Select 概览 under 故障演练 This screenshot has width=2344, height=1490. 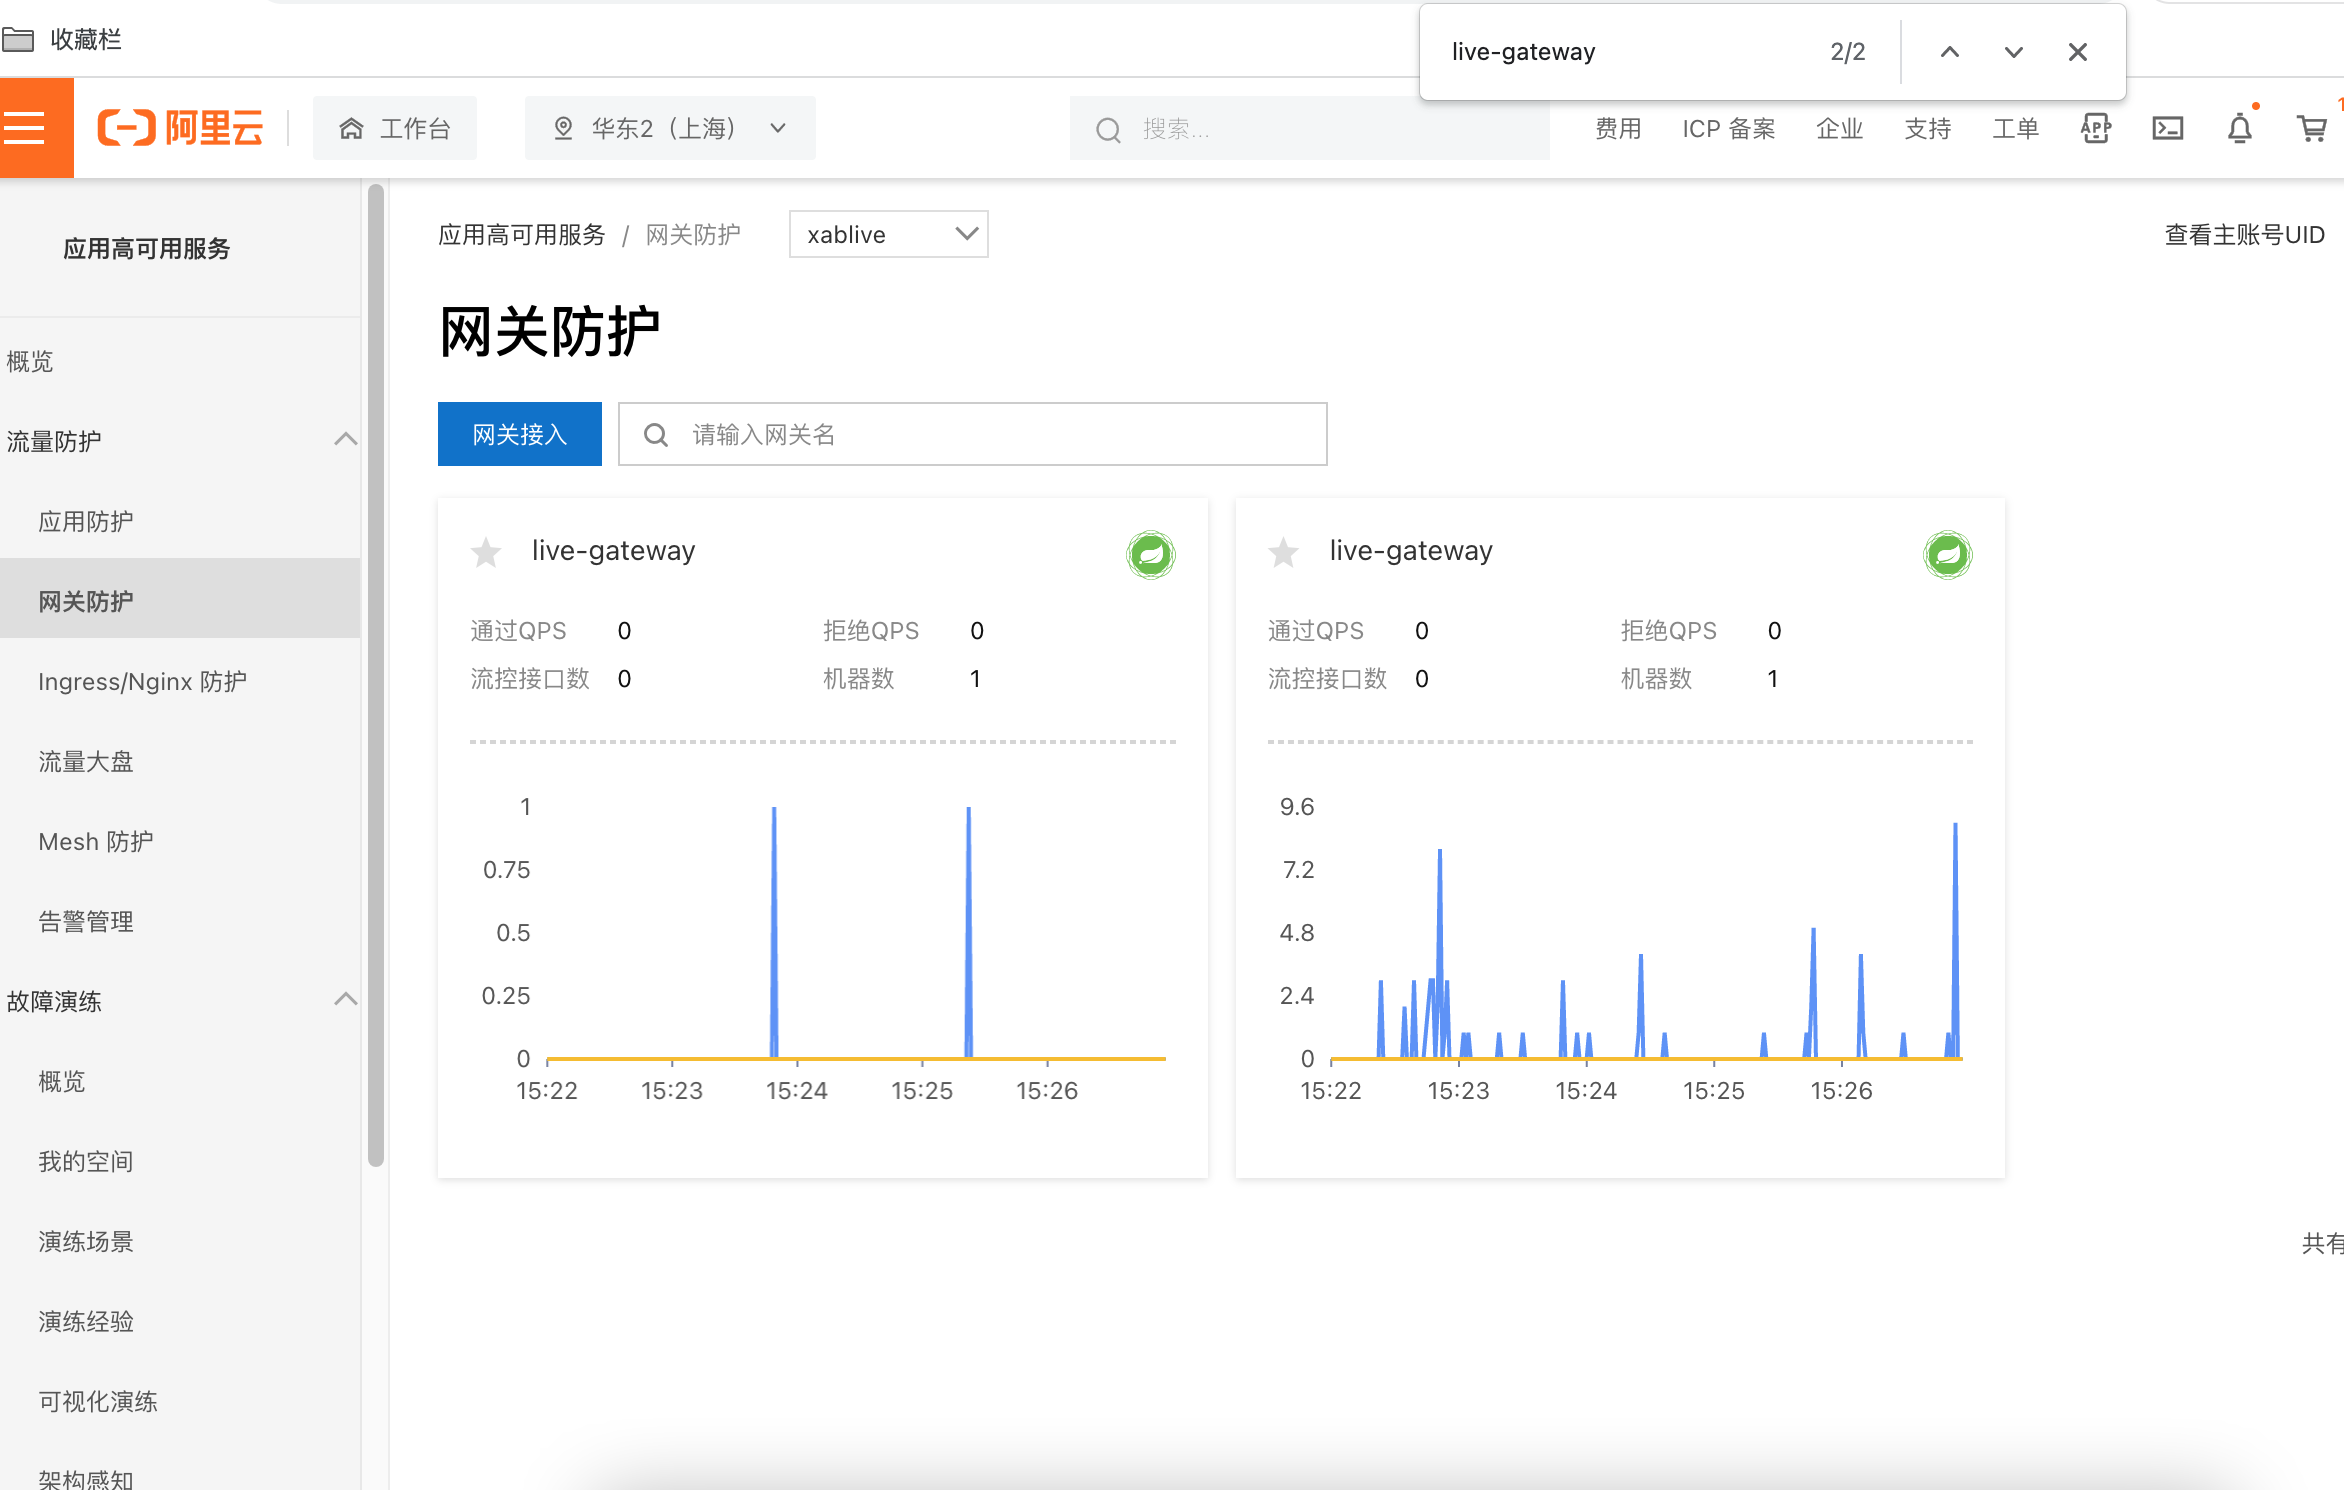pyautogui.click(x=62, y=1081)
